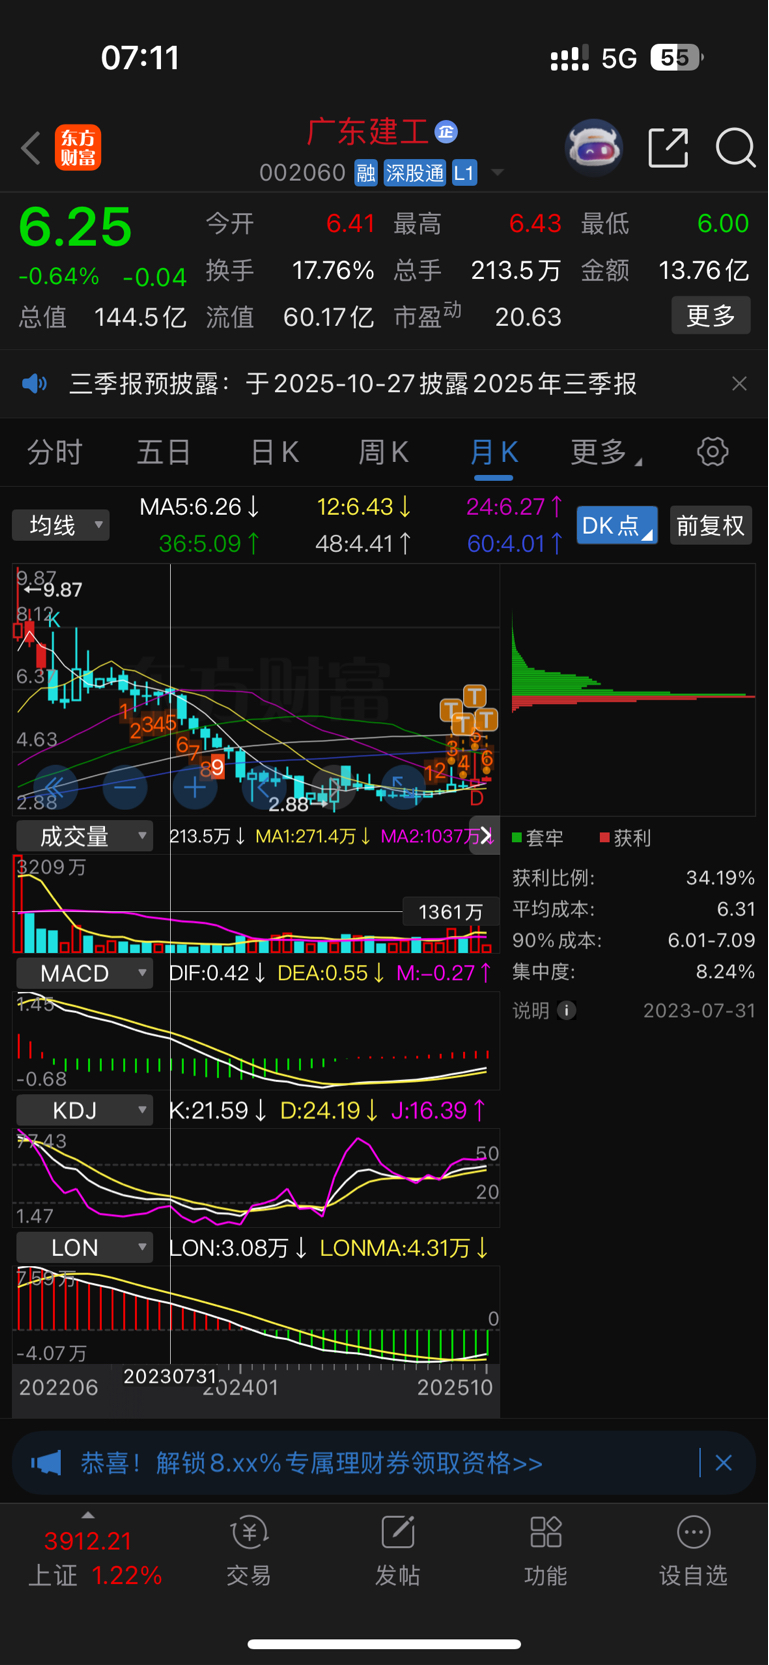Tap the 深股通 badge

point(415,173)
